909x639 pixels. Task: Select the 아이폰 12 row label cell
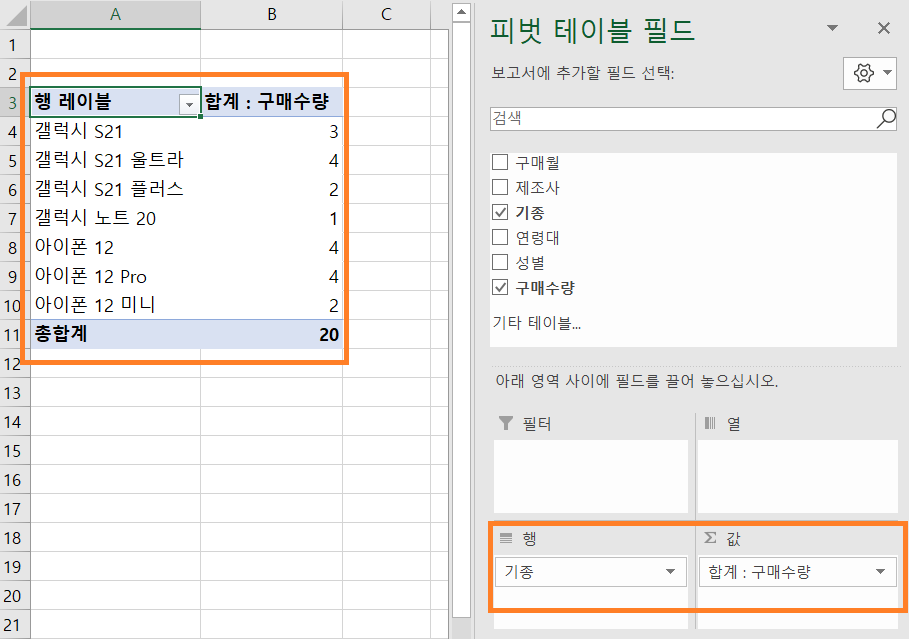(115, 247)
